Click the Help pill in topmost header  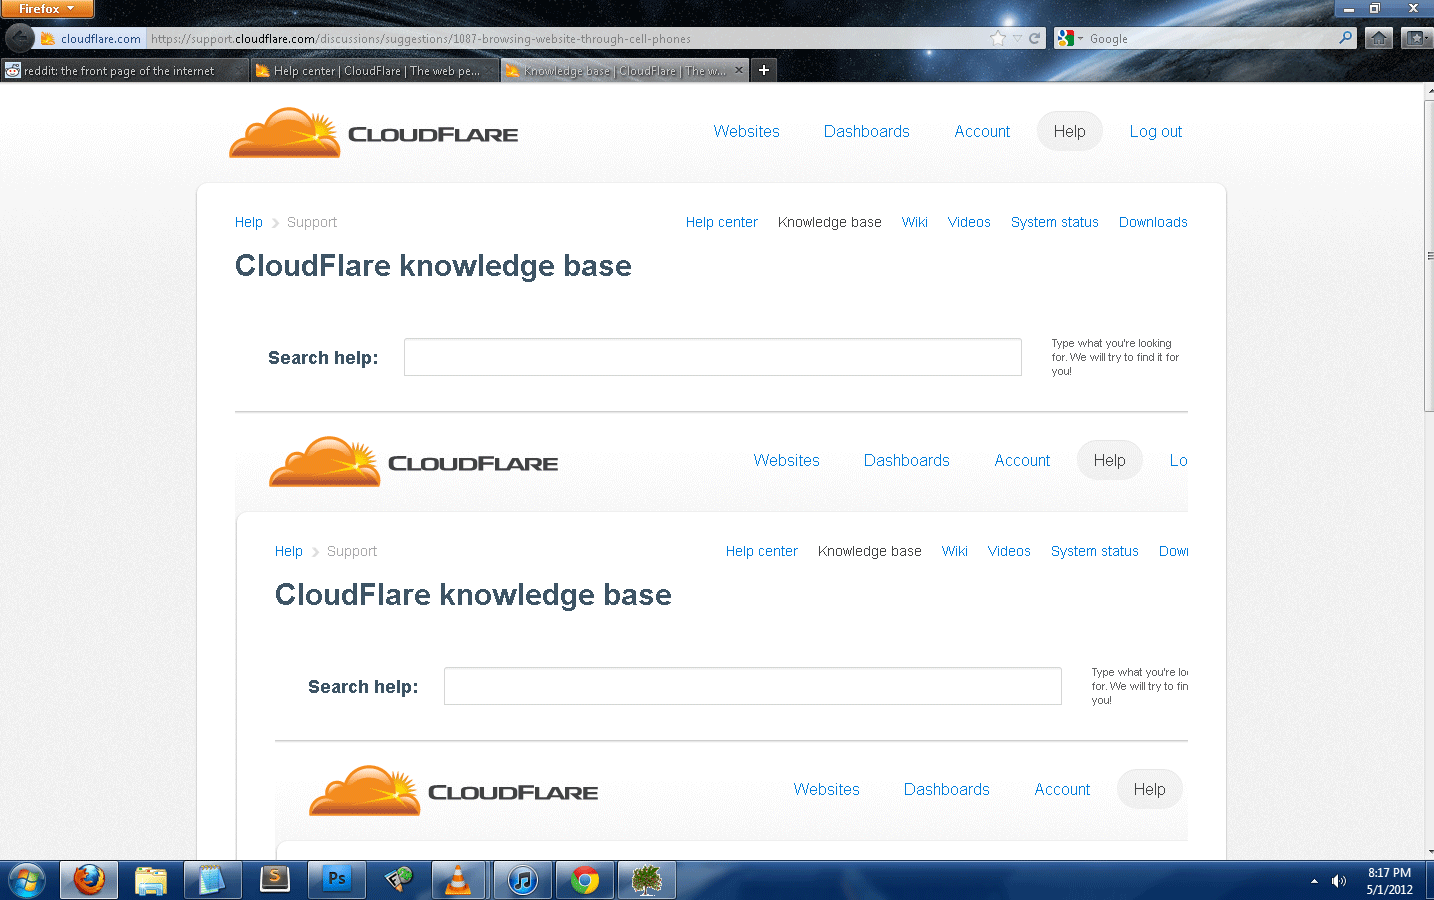pyautogui.click(x=1069, y=131)
